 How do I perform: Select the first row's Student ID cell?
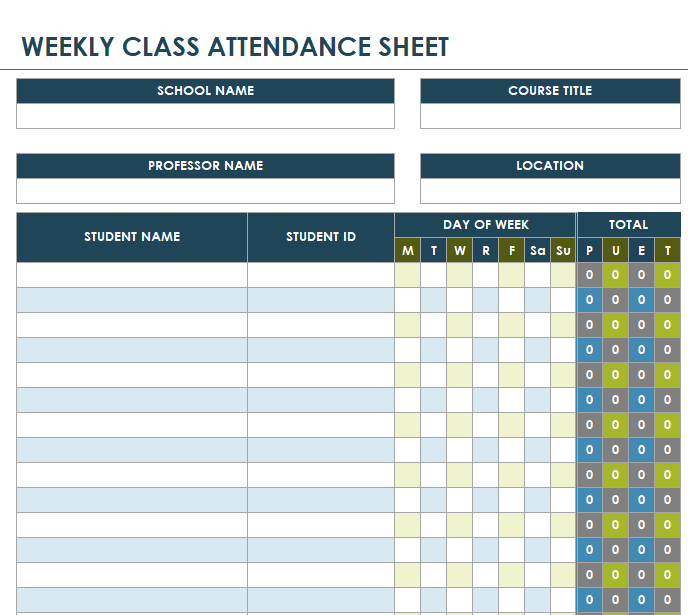321,275
